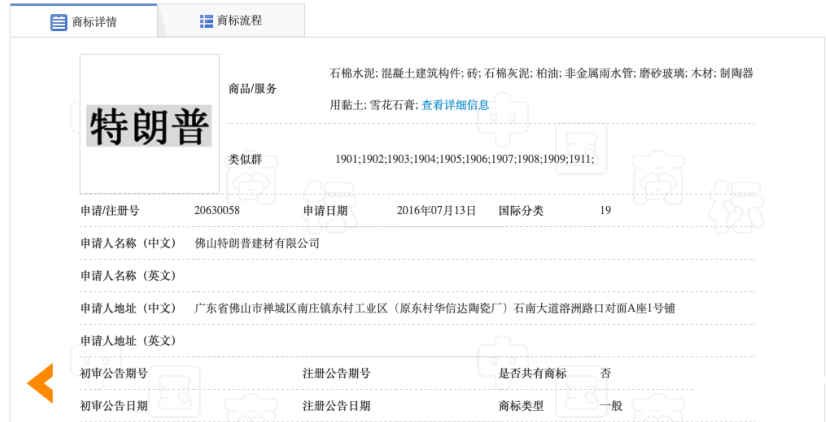The image size is (826, 422).
Task: Click the international class value 19
Action: (605, 211)
